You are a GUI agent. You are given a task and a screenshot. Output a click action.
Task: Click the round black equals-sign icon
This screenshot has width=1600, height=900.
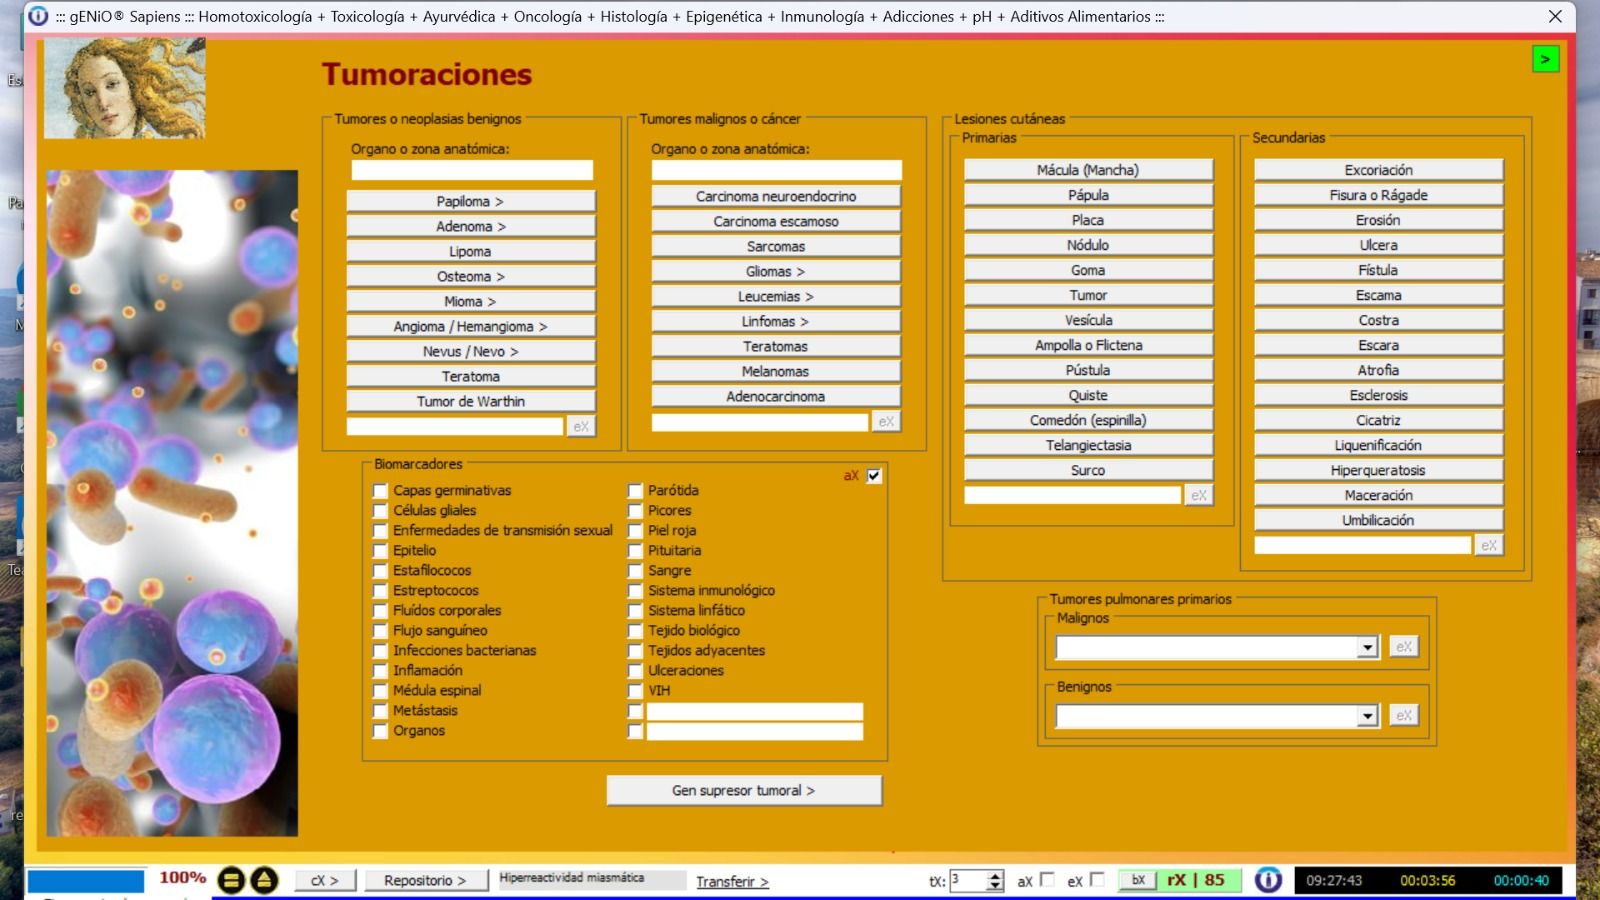231,880
